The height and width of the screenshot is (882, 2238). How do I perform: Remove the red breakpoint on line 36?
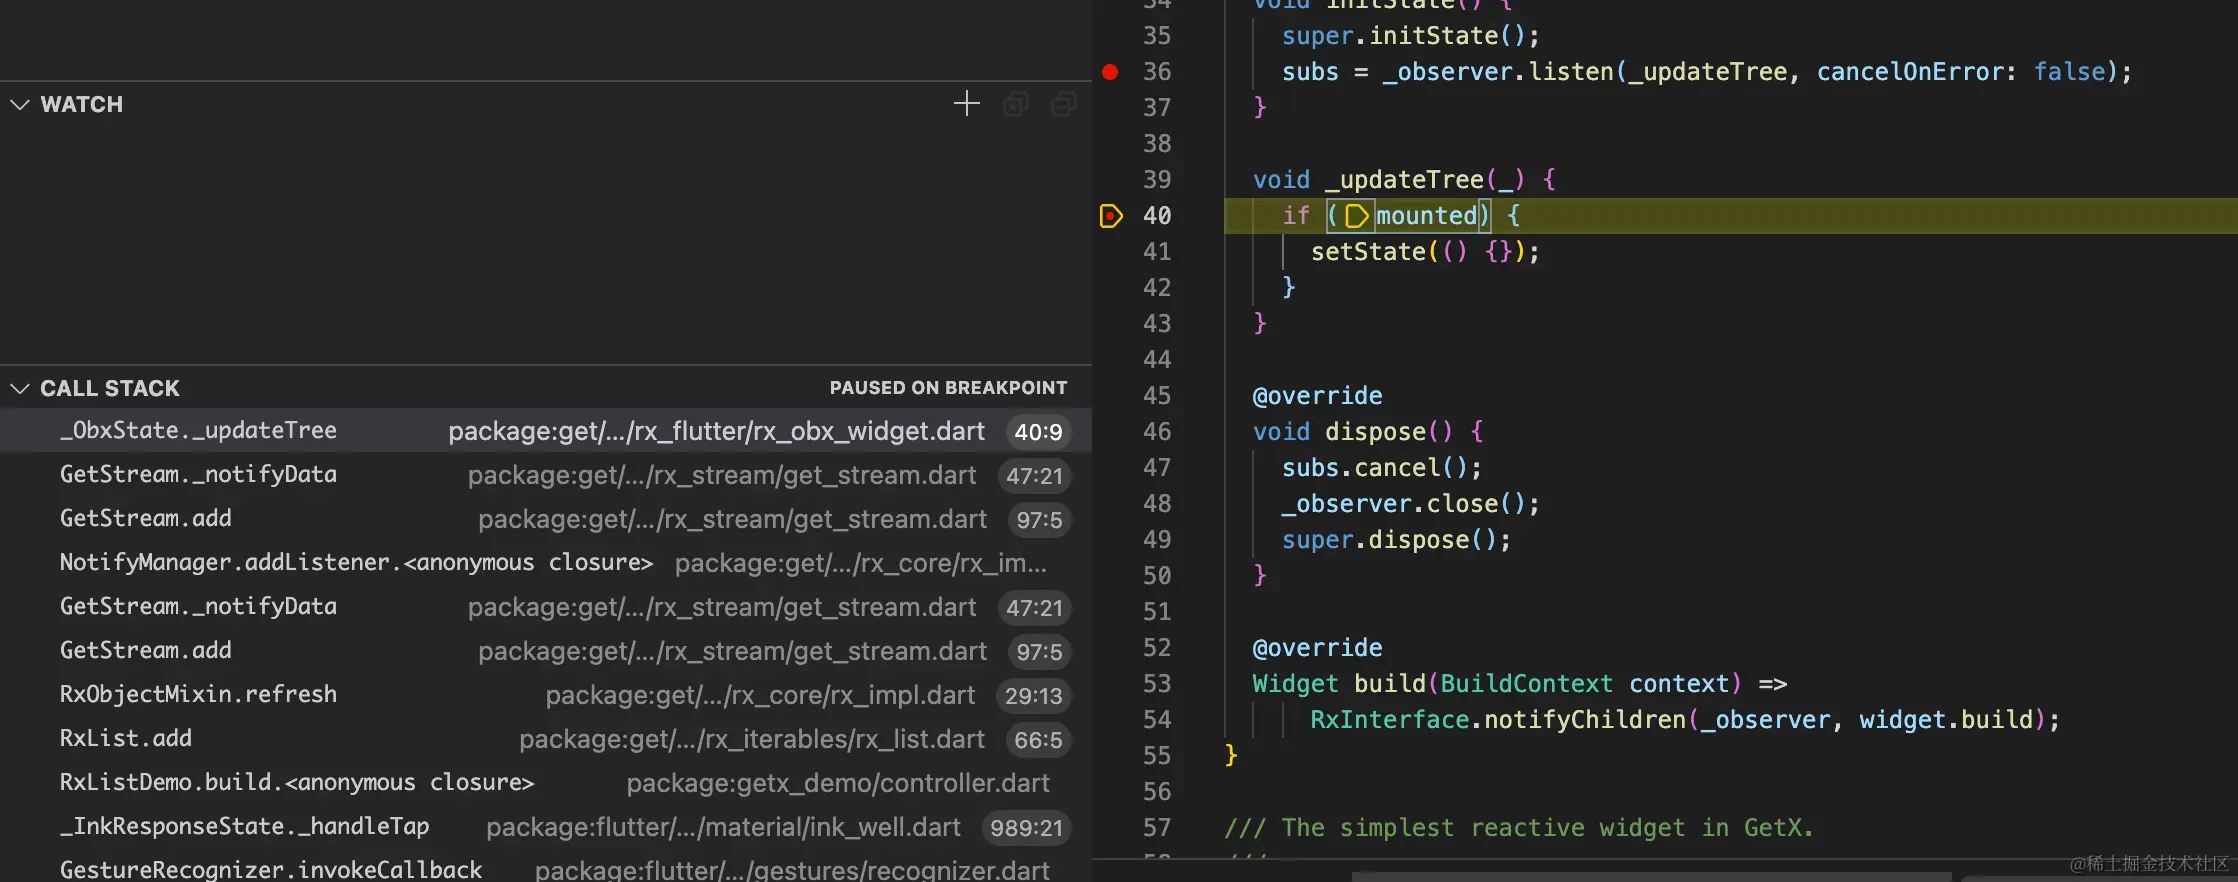(1110, 72)
